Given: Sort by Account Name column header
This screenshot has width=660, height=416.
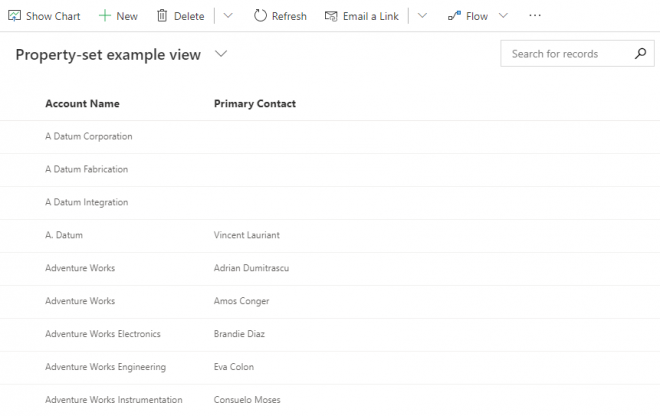Looking at the screenshot, I should click(x=82, y=104).
